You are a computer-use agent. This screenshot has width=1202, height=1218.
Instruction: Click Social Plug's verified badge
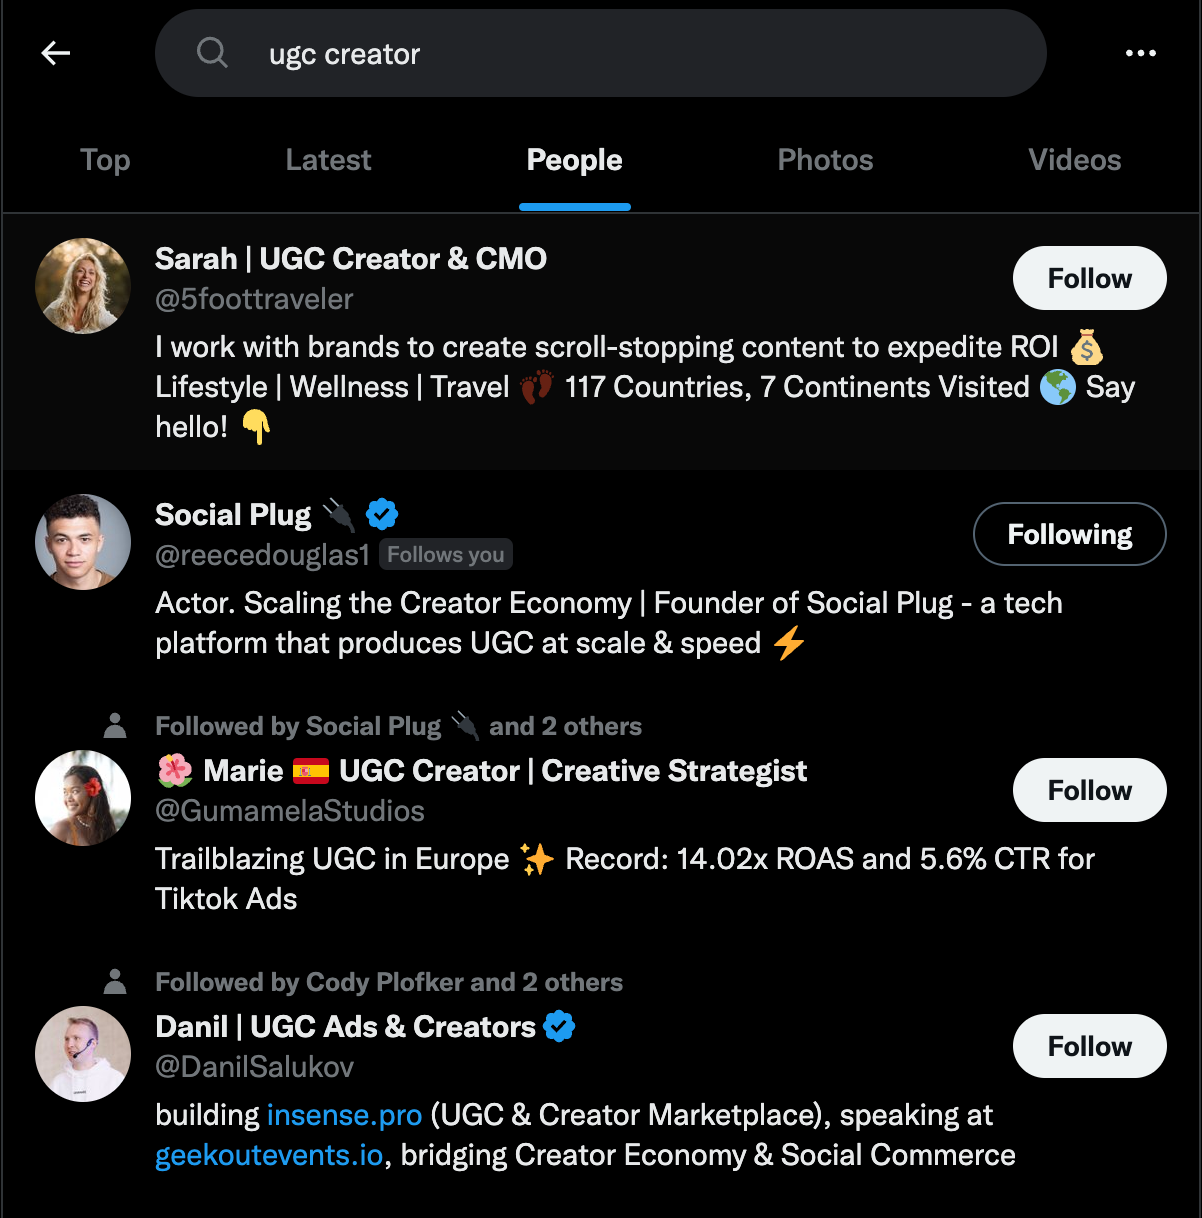pos(382,515)
